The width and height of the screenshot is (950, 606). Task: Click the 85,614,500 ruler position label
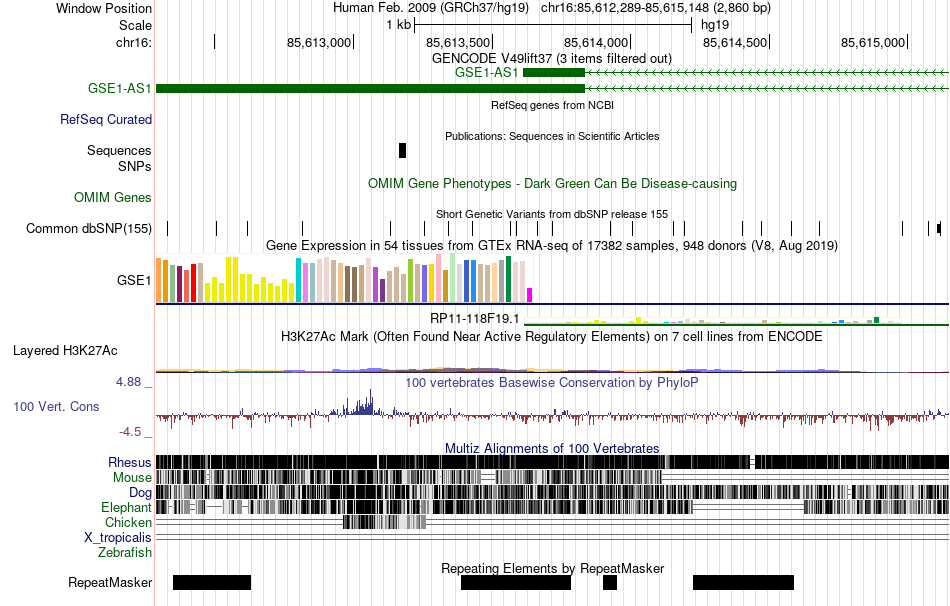tap(735, 42)
